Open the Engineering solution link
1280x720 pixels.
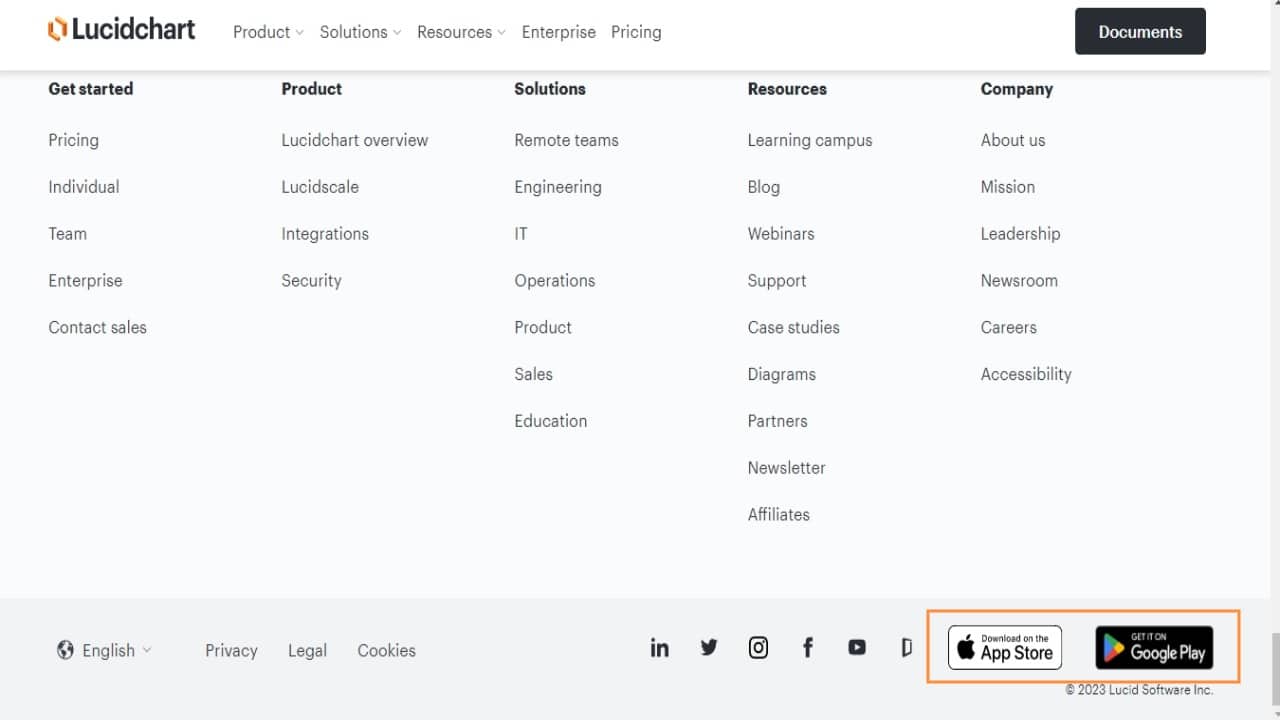point(558,187)
